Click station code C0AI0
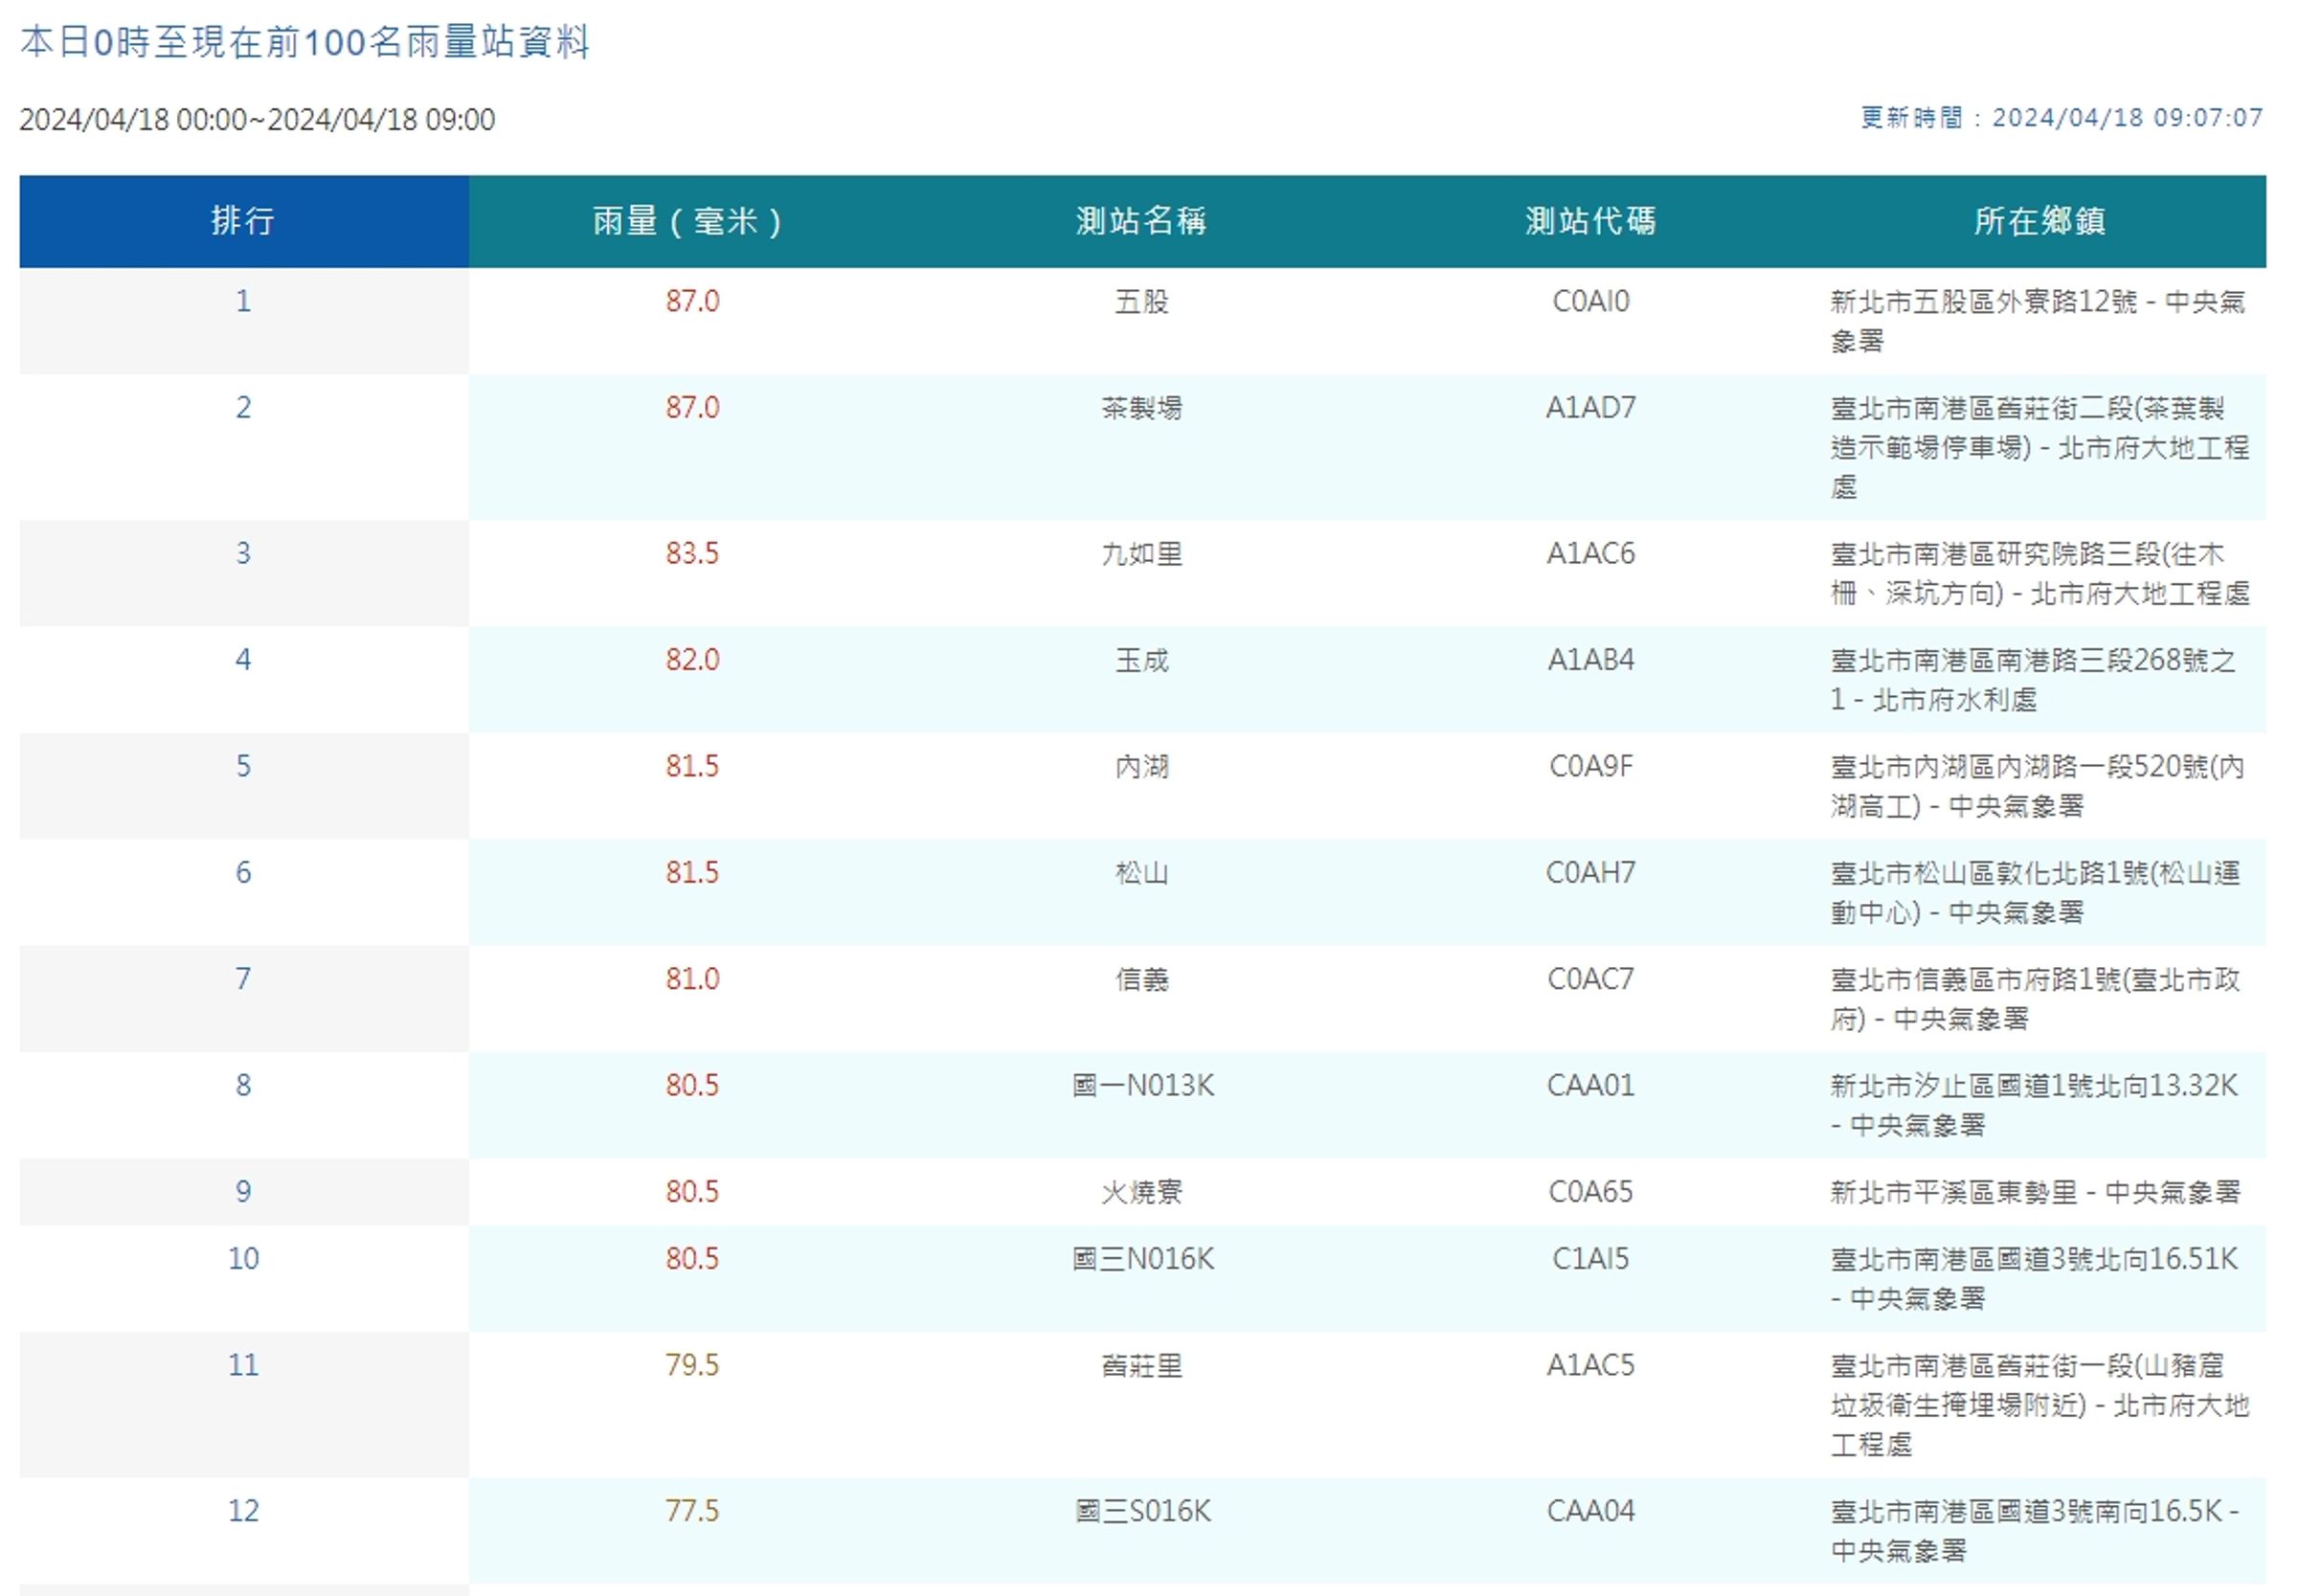Screen dimensions: 2298x1596 1590,301
